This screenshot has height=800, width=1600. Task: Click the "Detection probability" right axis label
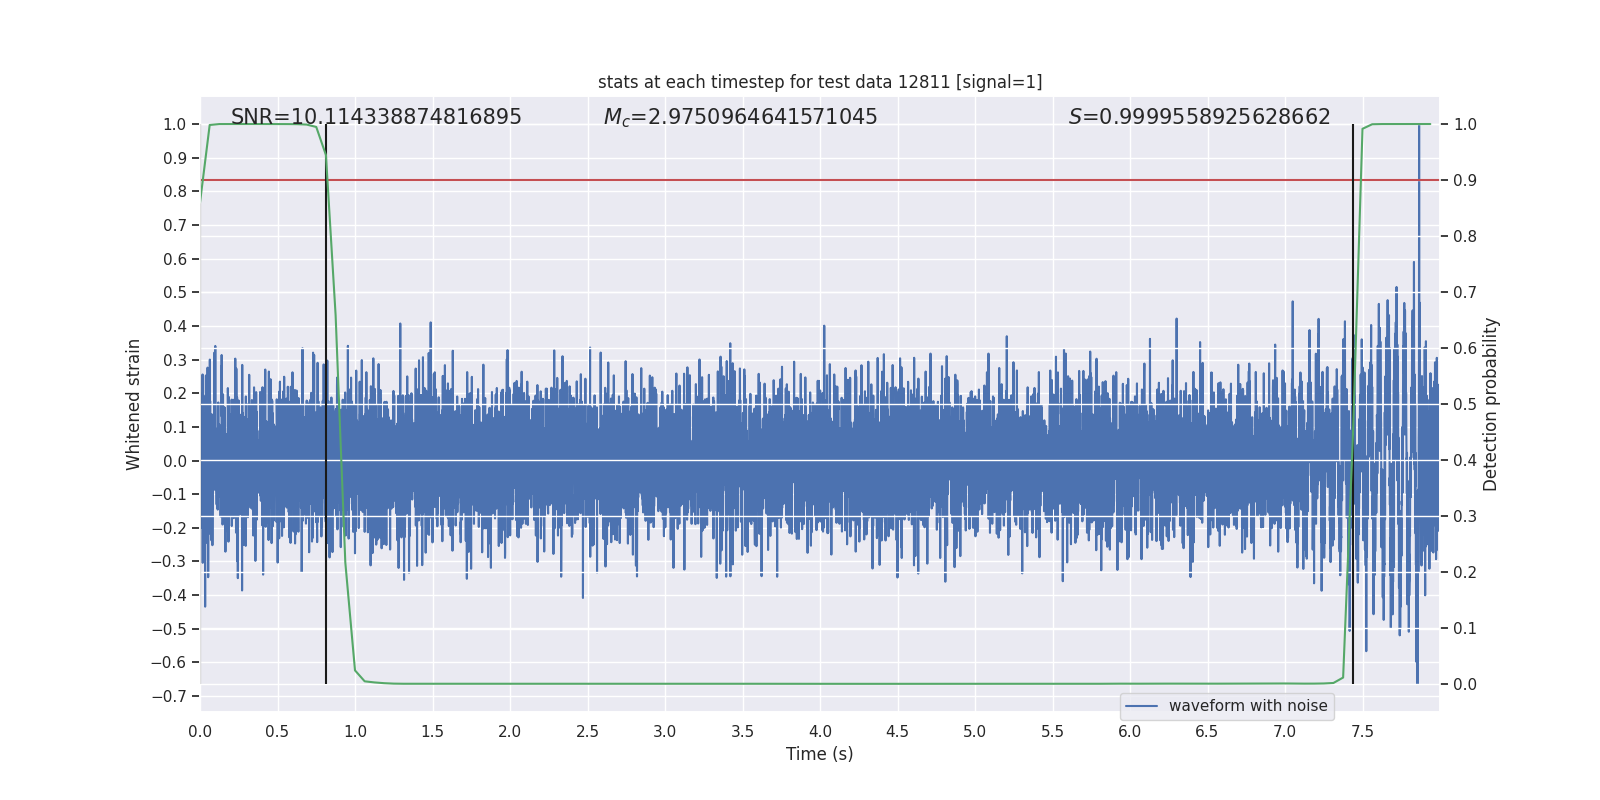pyautogui.click(x=1491, y=404)
